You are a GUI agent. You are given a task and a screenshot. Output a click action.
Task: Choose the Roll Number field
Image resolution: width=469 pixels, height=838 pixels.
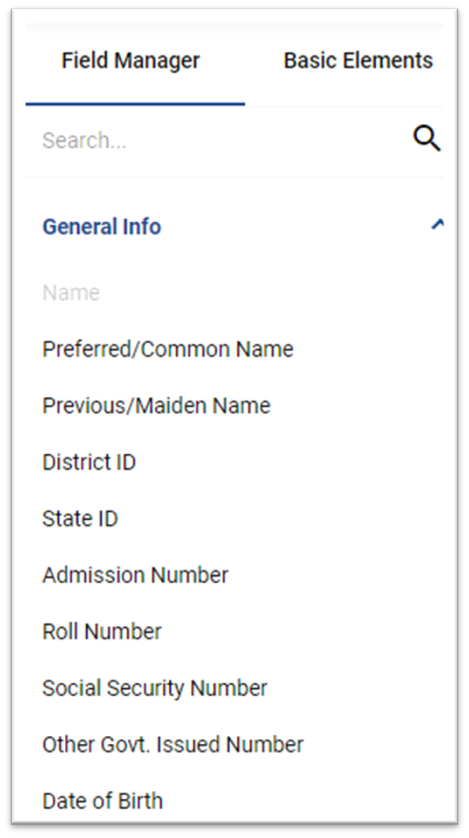tap(101, 632)
